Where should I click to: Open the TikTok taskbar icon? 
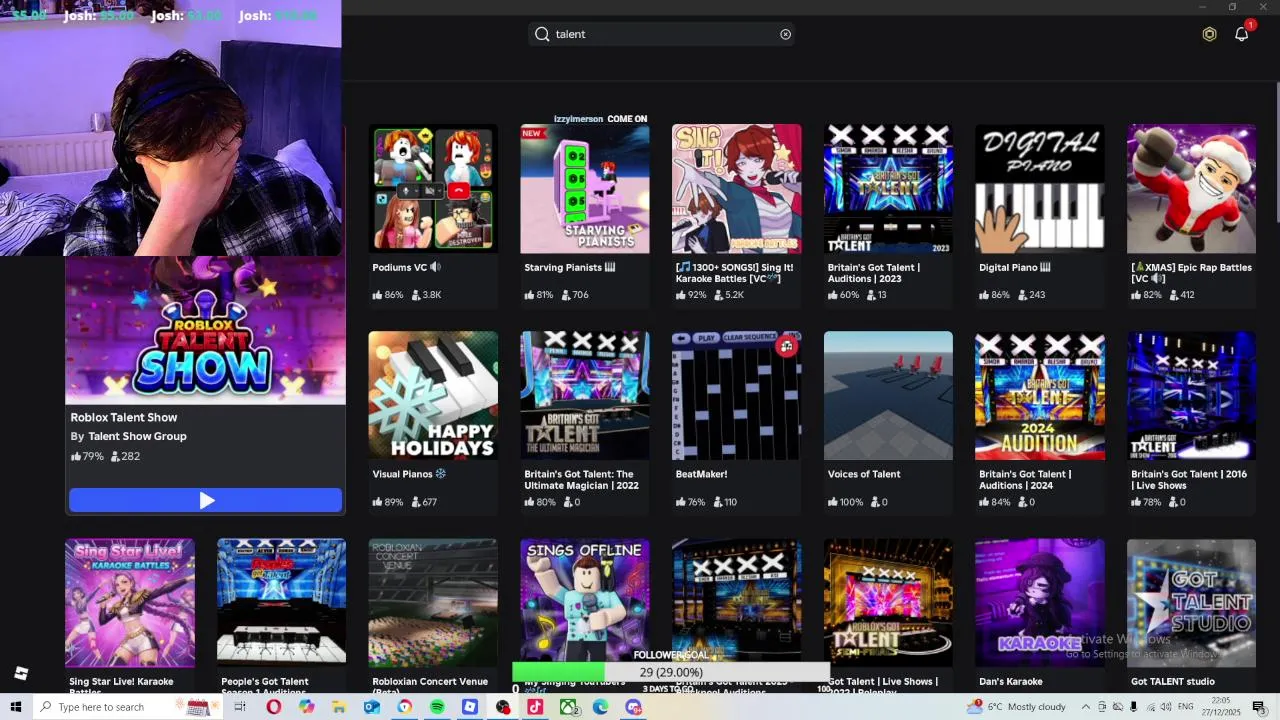tap(535, 707)
